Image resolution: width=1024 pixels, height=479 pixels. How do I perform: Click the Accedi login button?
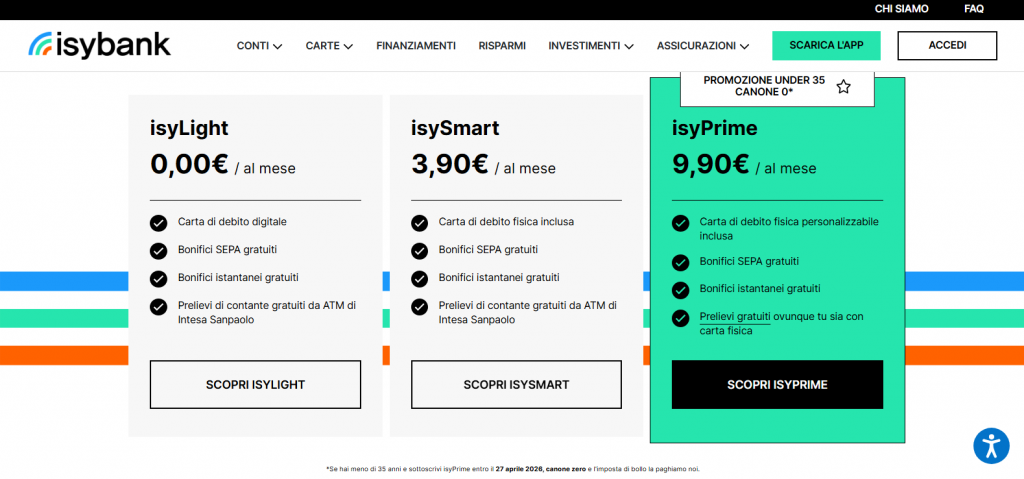pos(947,46)
